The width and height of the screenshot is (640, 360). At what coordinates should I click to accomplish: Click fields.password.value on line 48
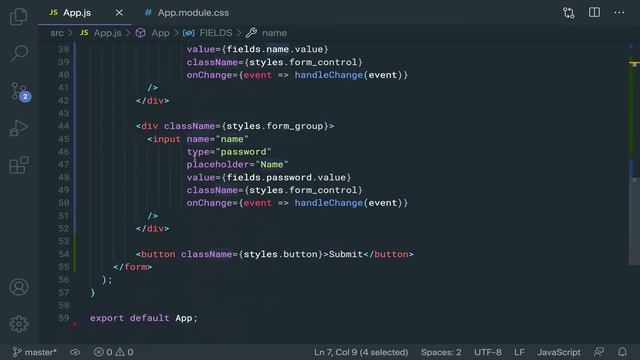pyautogui.click(x=287, y=178)
